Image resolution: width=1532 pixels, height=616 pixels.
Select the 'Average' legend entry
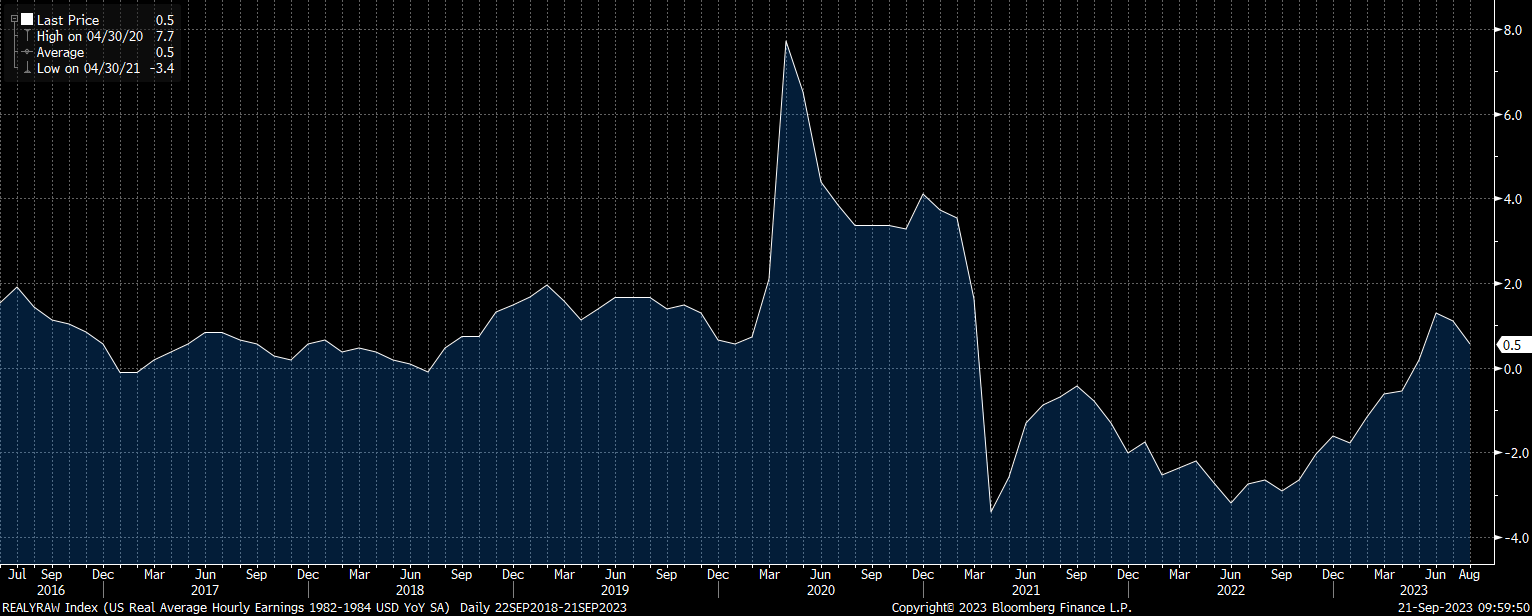pyautogui.click(x=60, y=52)
